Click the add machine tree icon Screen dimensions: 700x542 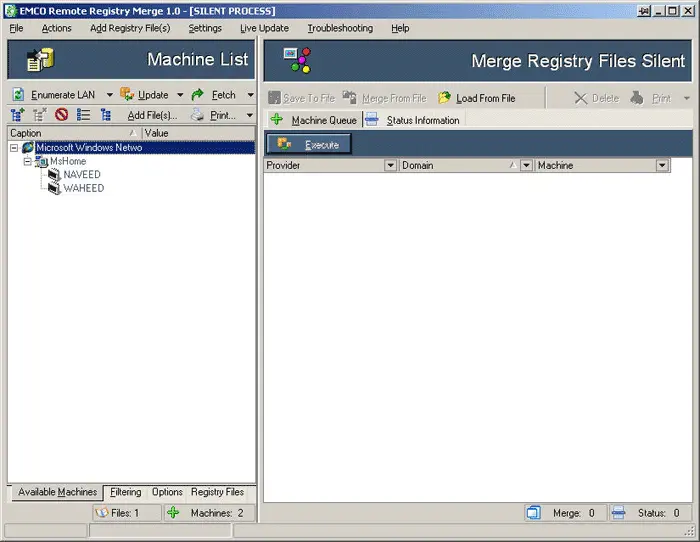(x=18, y=116)
